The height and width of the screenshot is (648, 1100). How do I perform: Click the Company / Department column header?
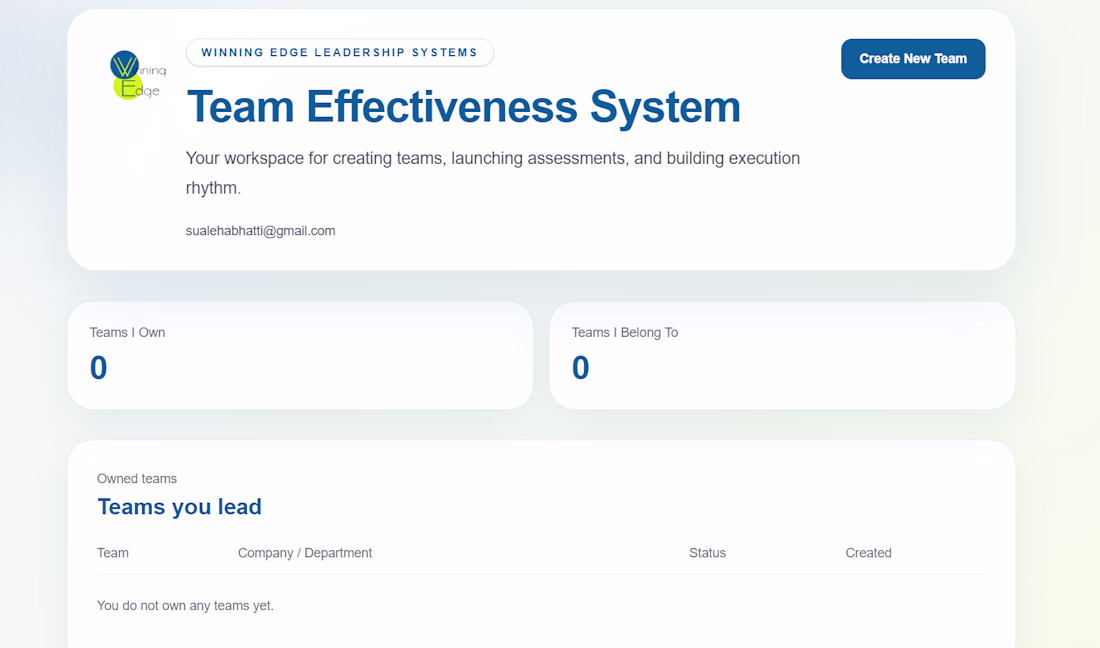304,553
